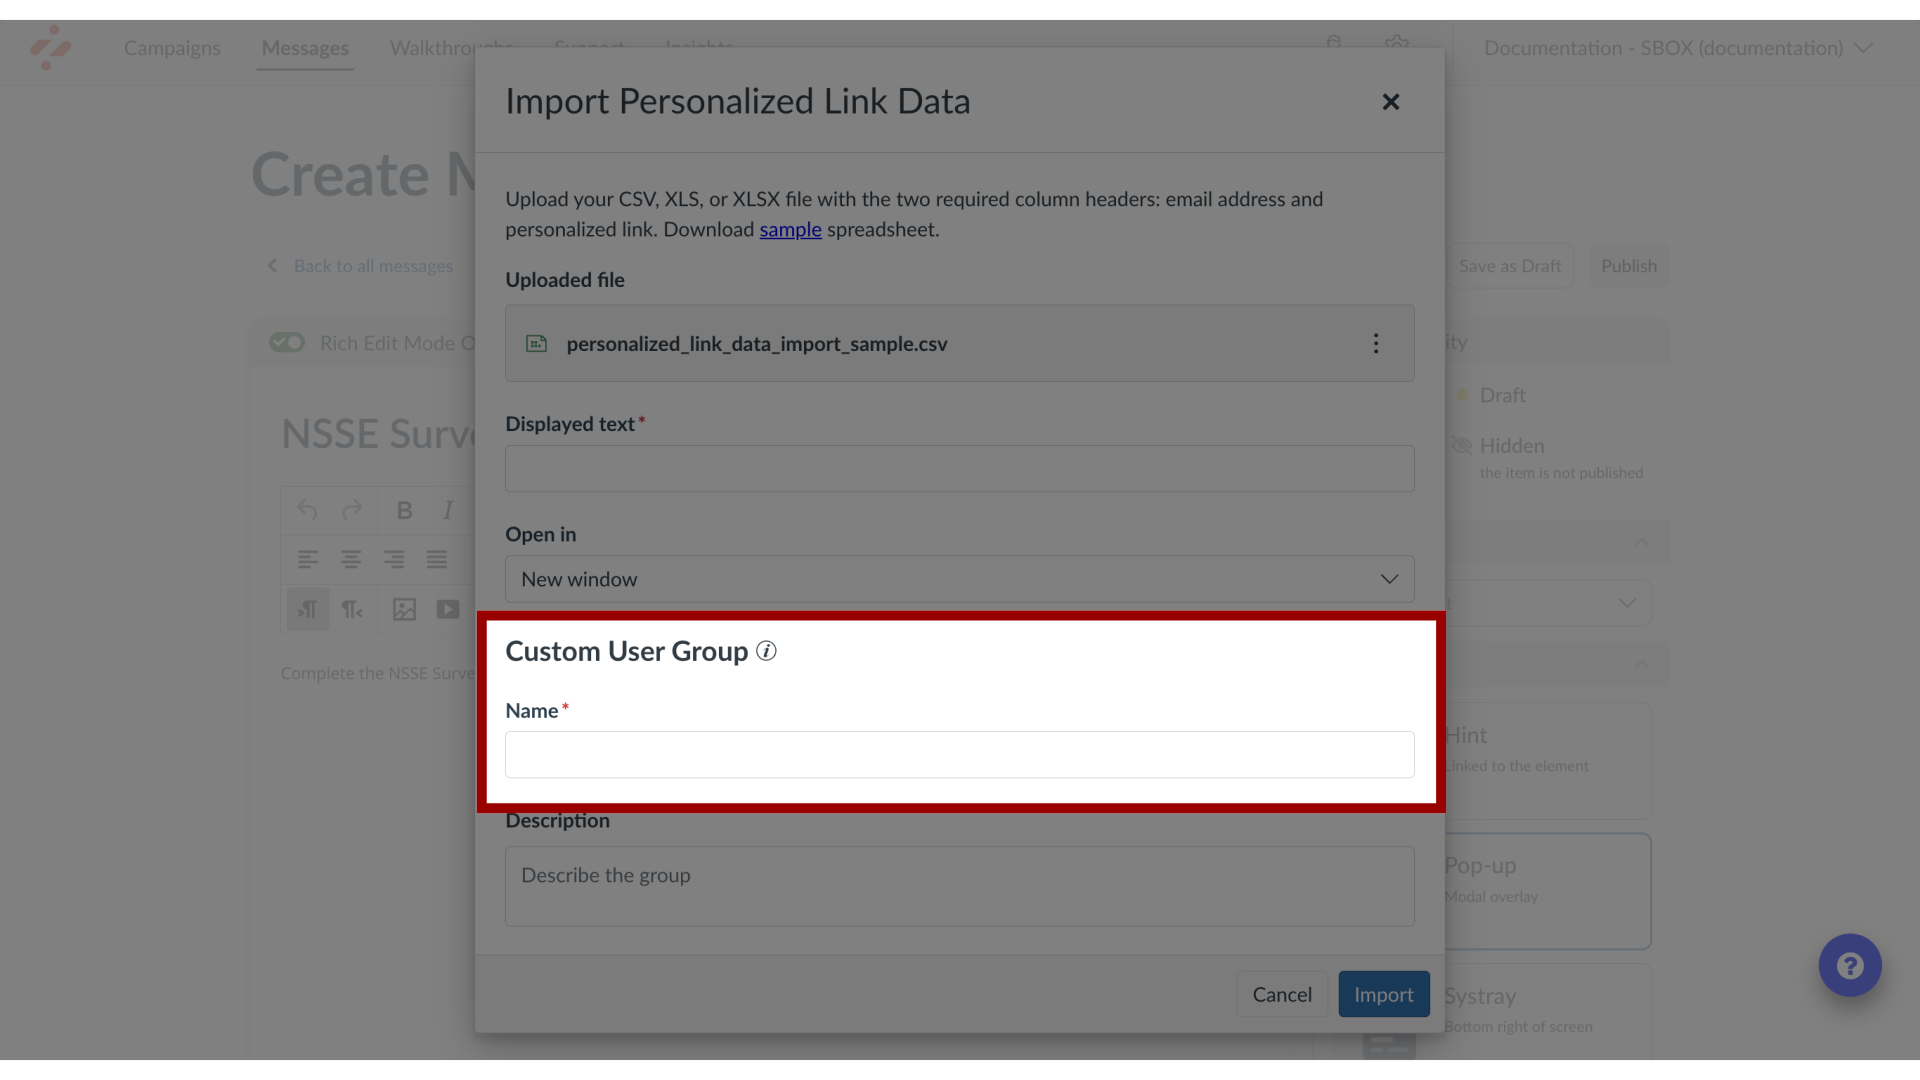Click the Describe the group text area
The image size is (1920, 1080).
click(x=960, y=886)
